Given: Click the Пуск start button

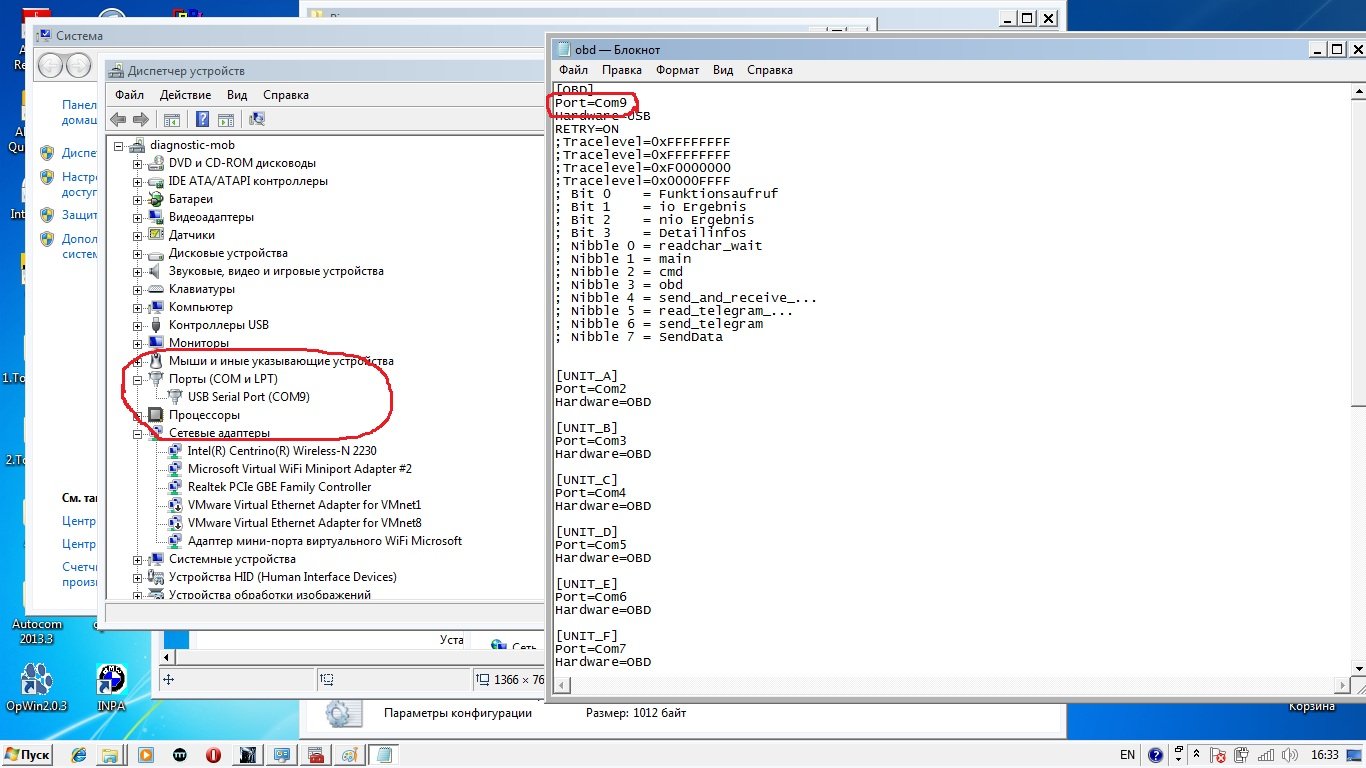Looking at the screenshot, I should (x=28, y=755).
